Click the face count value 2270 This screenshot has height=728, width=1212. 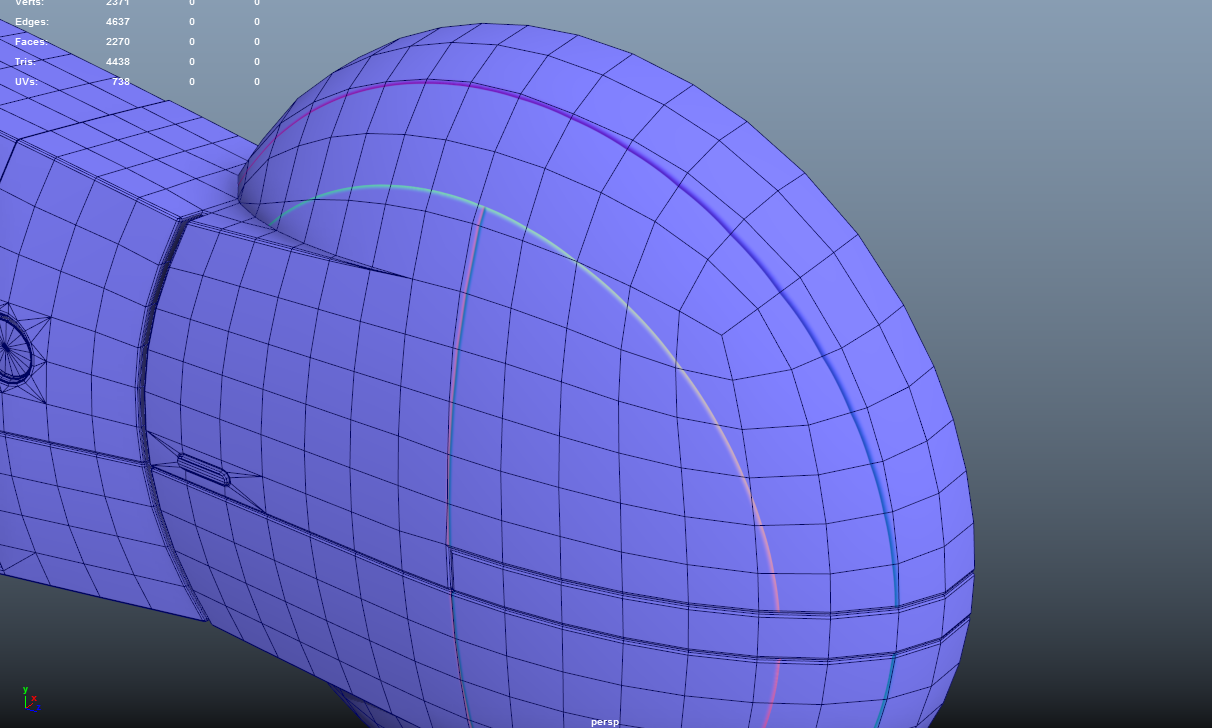pos(118,42)
